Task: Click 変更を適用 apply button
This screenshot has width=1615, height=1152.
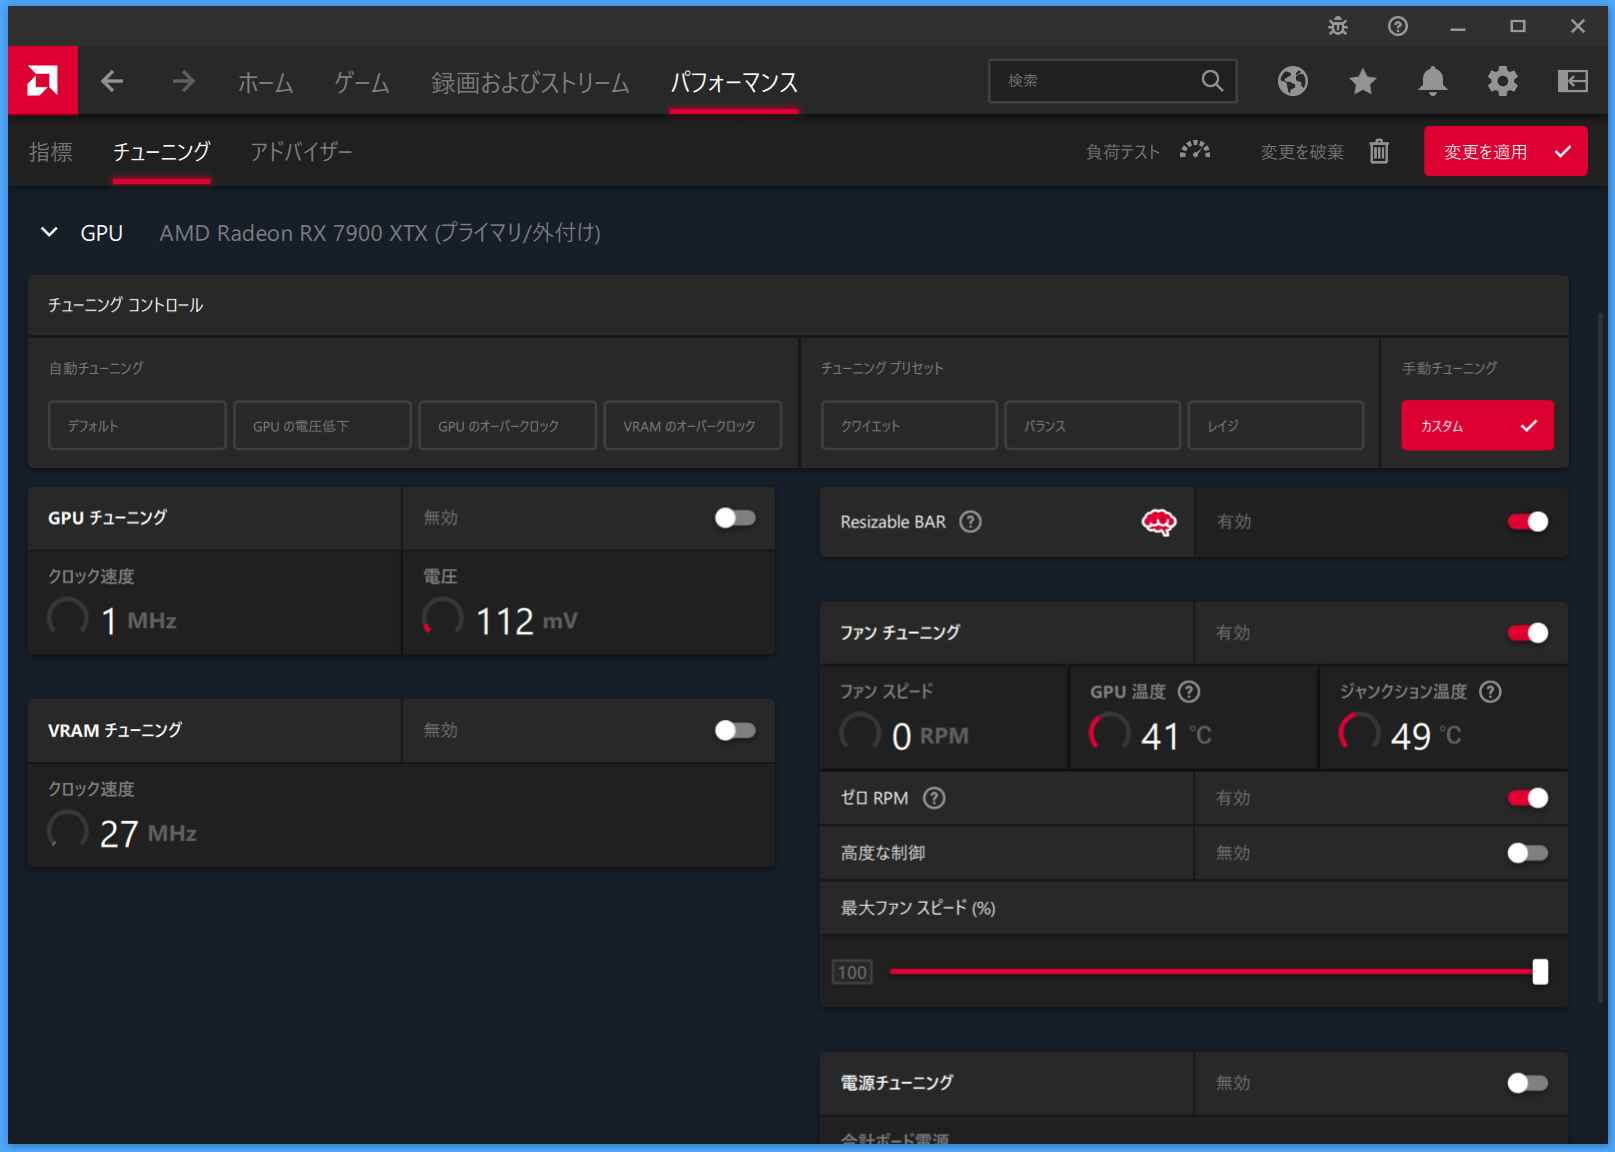Action: 1505,151
